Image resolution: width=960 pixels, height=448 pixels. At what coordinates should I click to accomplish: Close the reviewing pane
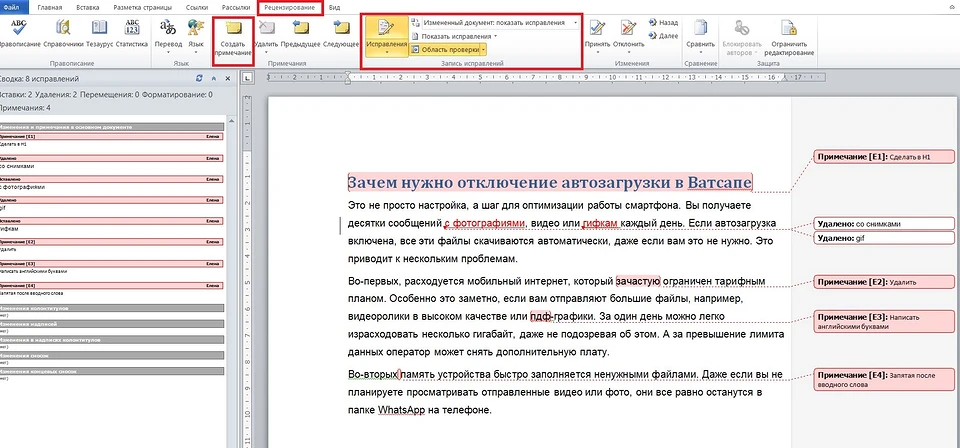228,79
